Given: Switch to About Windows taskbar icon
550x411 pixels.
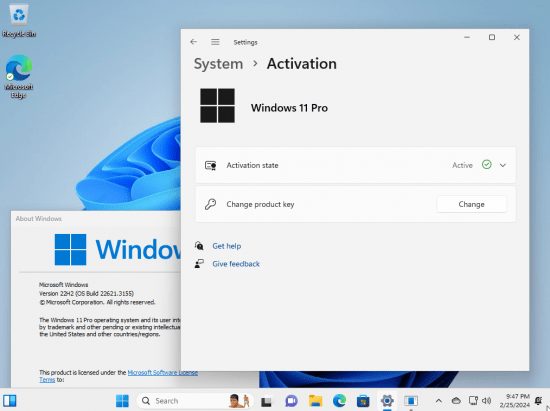Looking at the screenshot, I should pos(411,400).
